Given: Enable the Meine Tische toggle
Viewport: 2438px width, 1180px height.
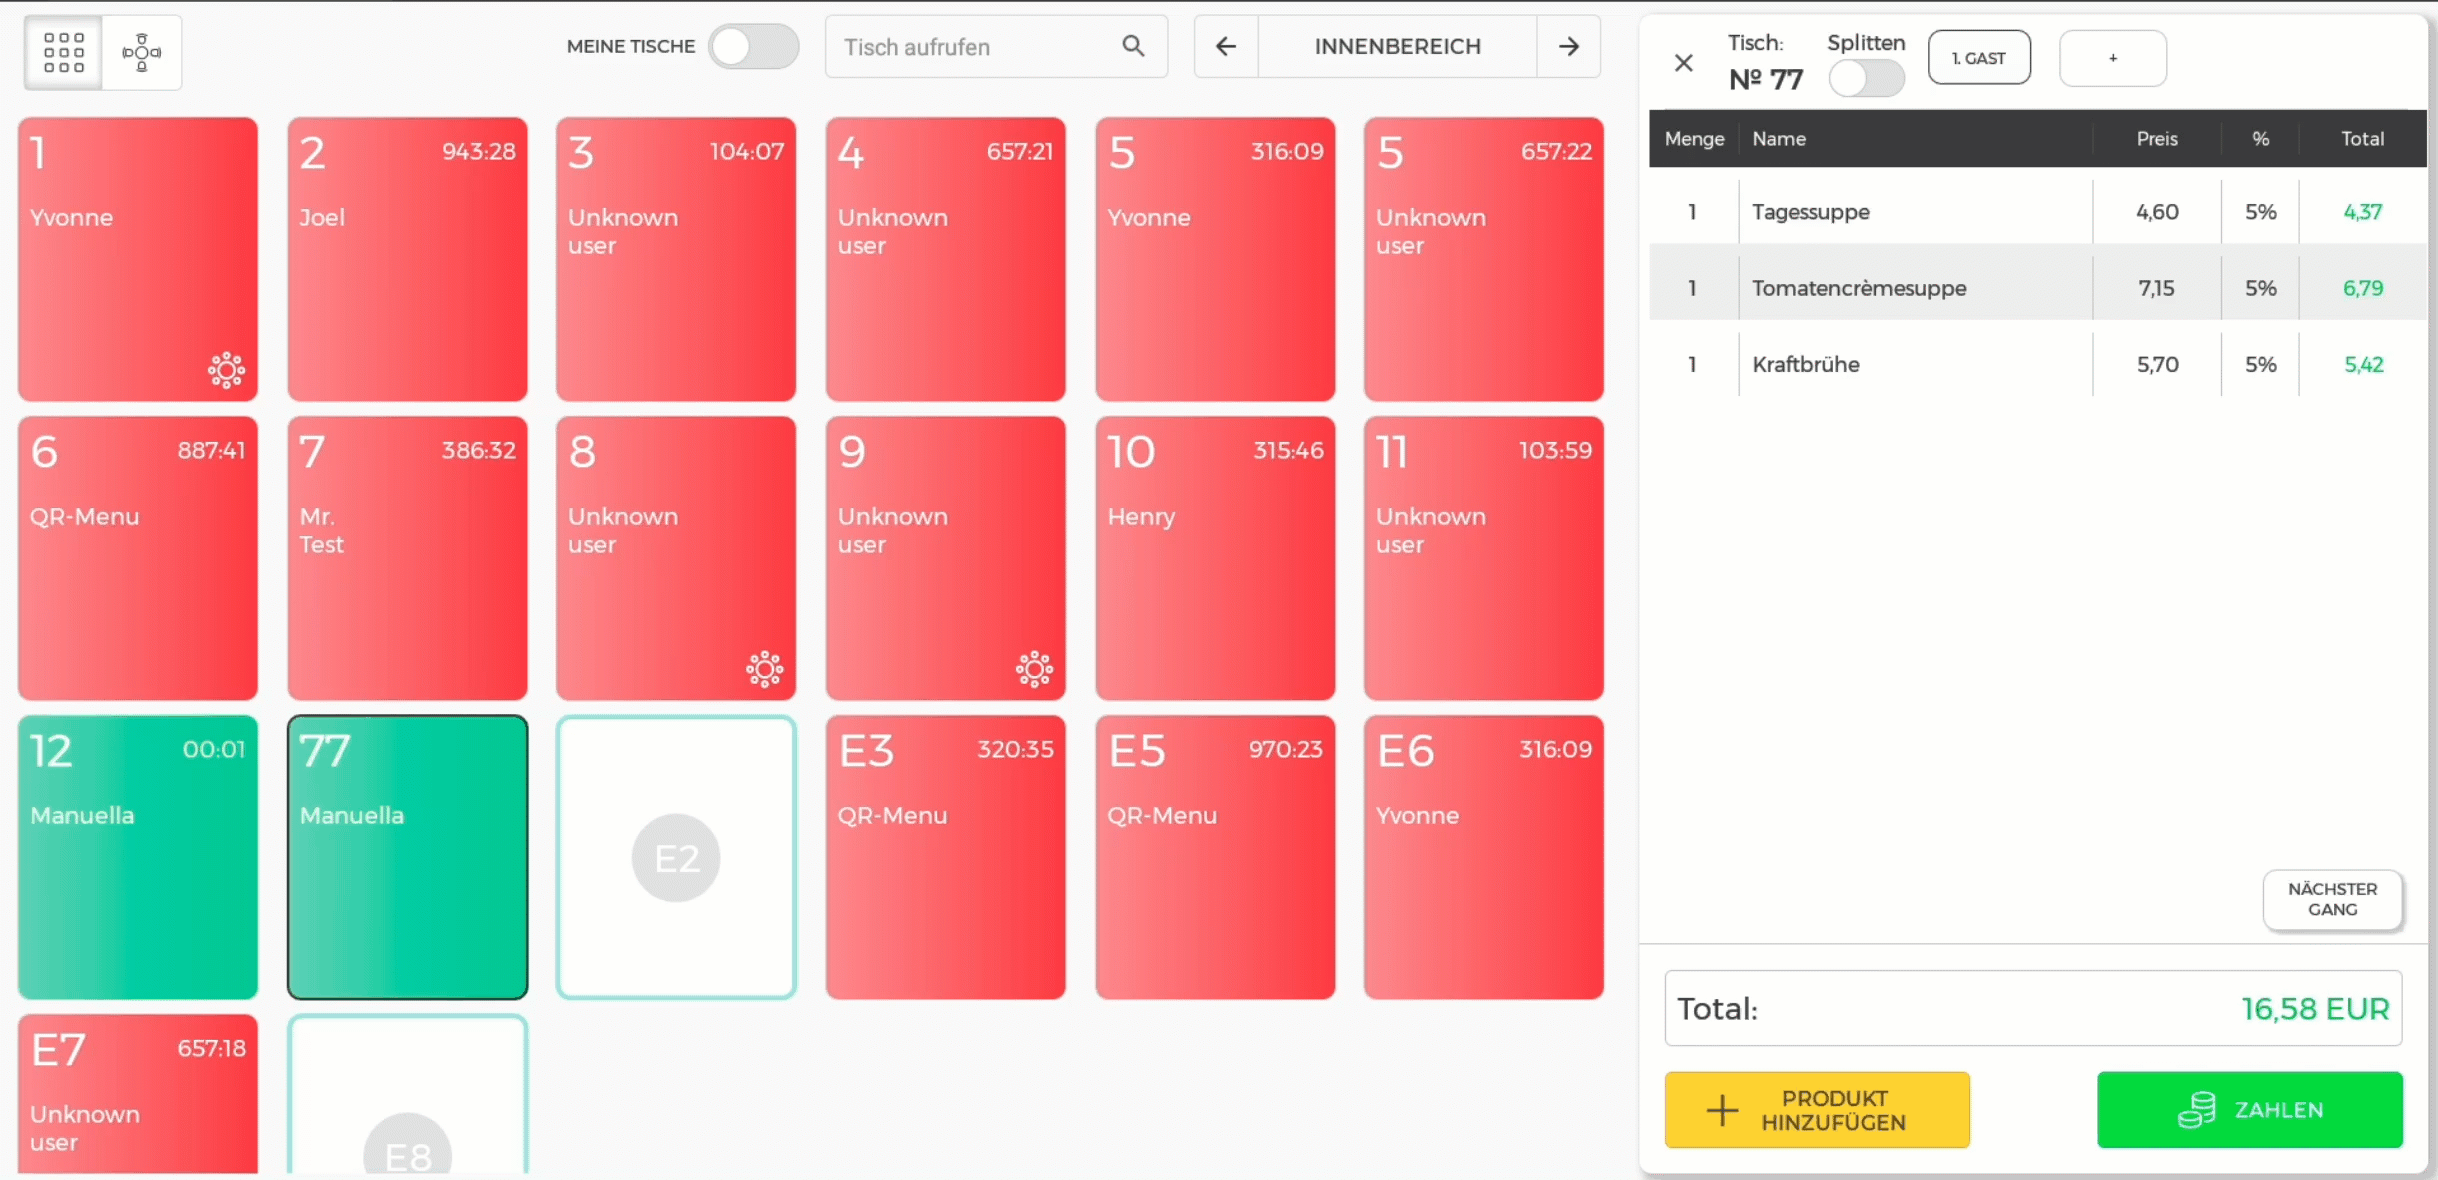Looking at the screenshot, I should (752, 46).
